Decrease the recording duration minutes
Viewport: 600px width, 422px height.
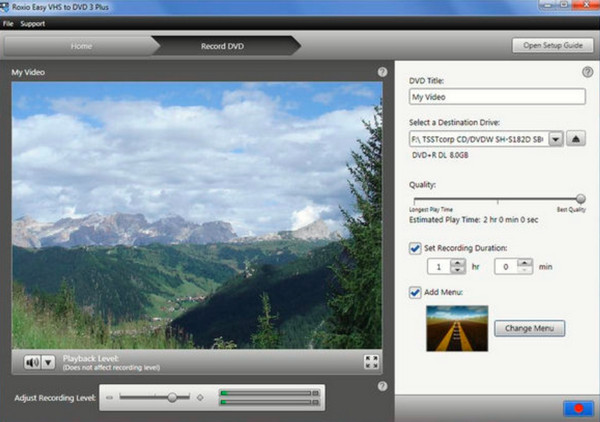[x=525, y=270]
